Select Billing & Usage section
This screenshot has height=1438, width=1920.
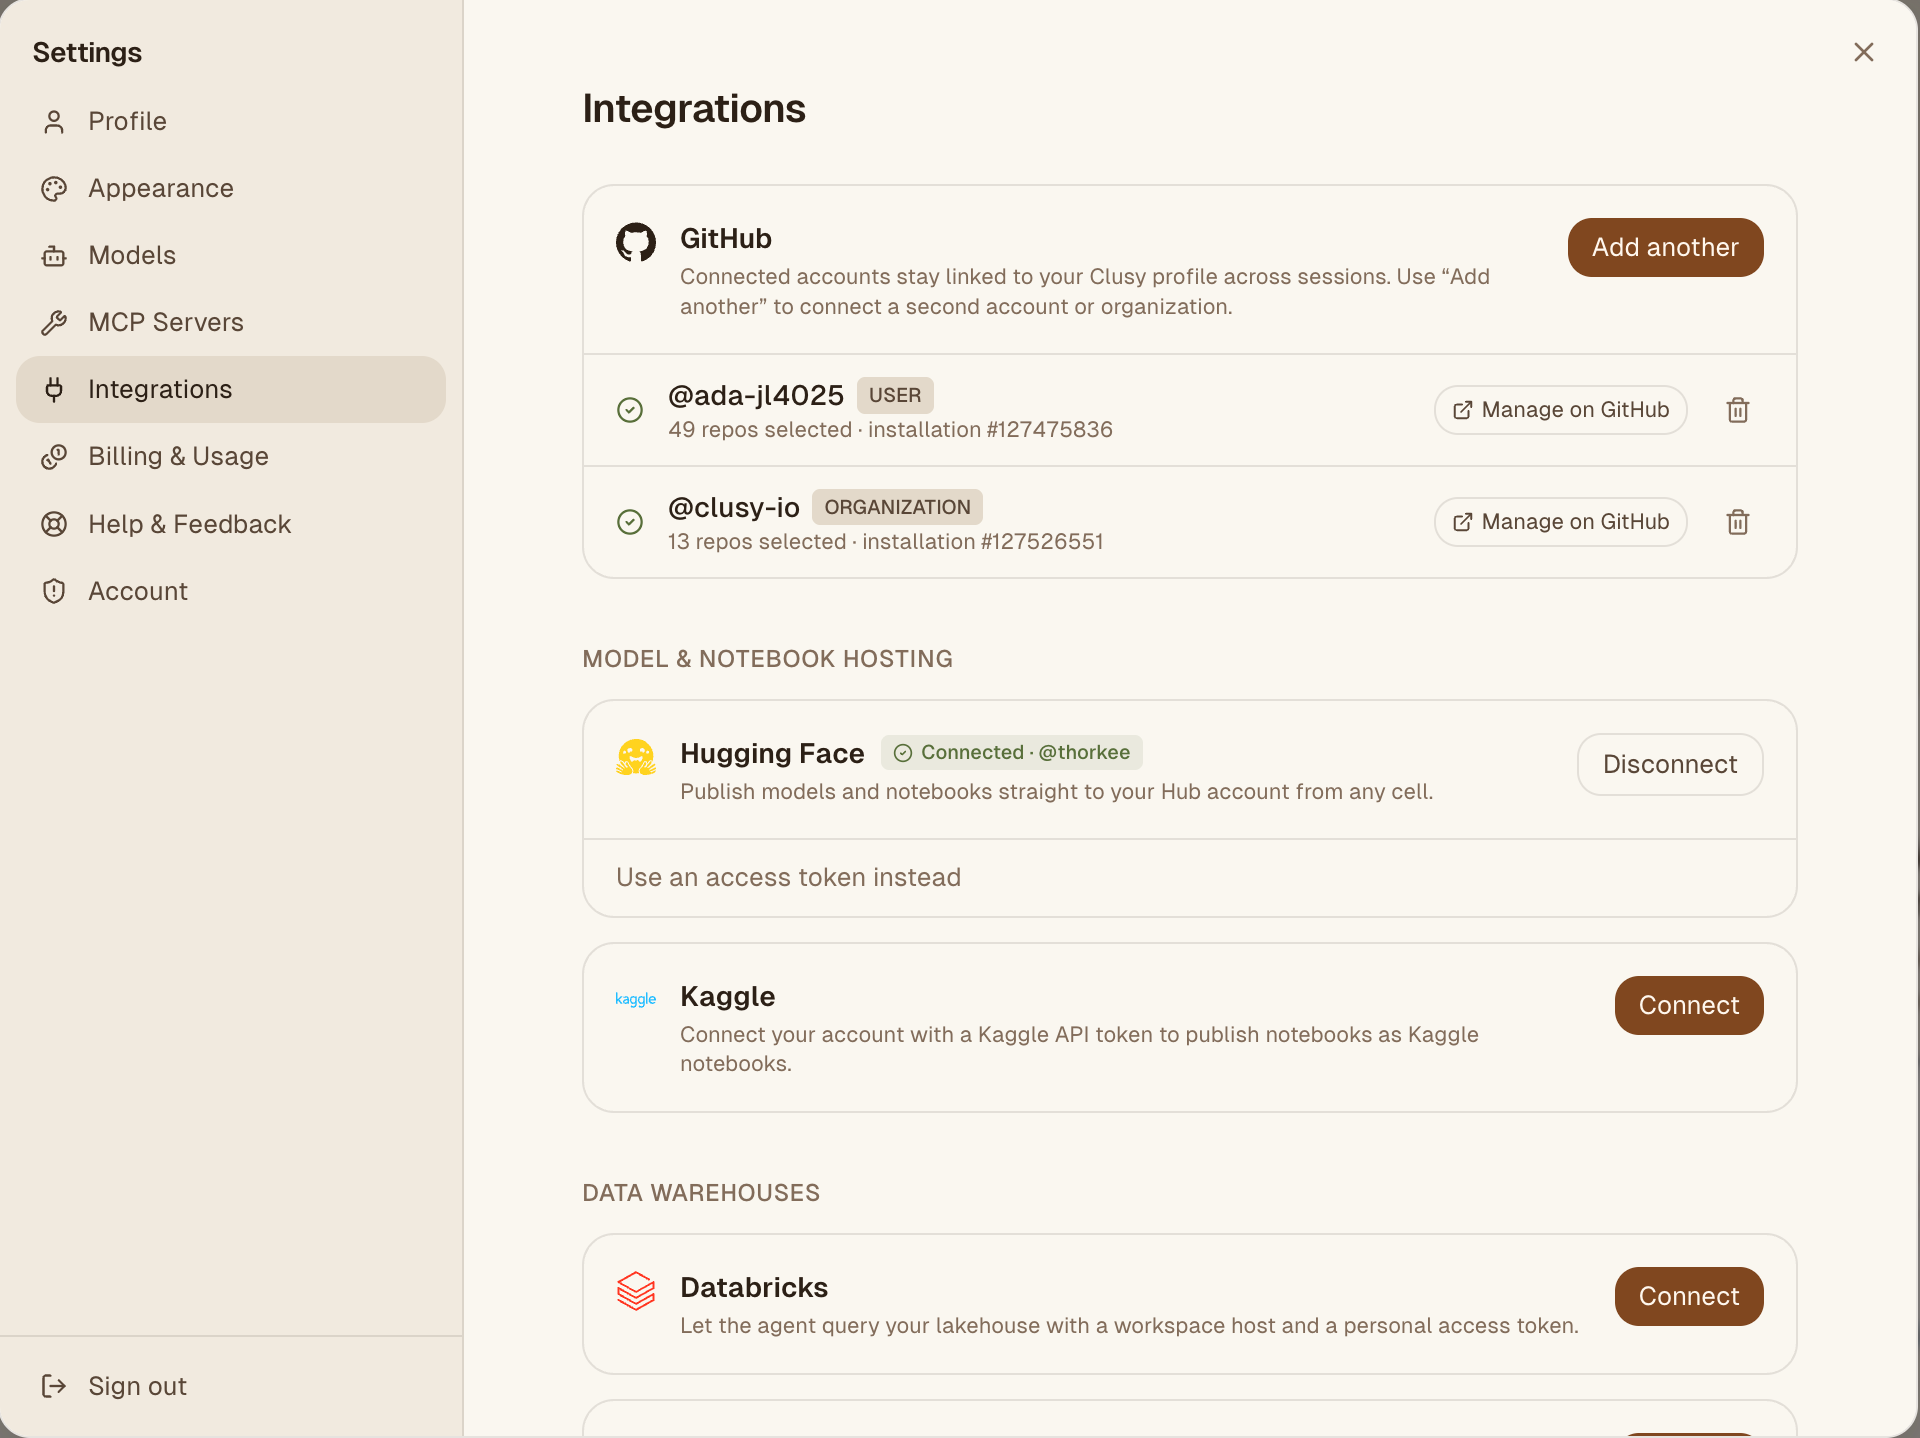click(x=231, y=457)
